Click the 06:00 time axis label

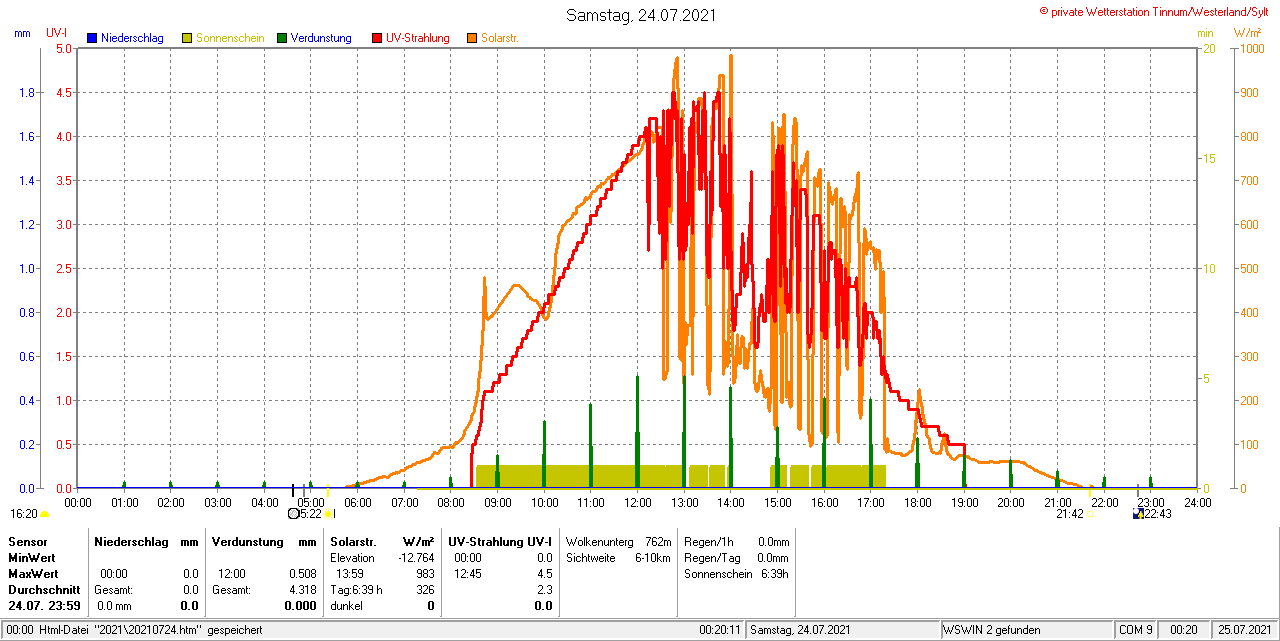(357, 502)
